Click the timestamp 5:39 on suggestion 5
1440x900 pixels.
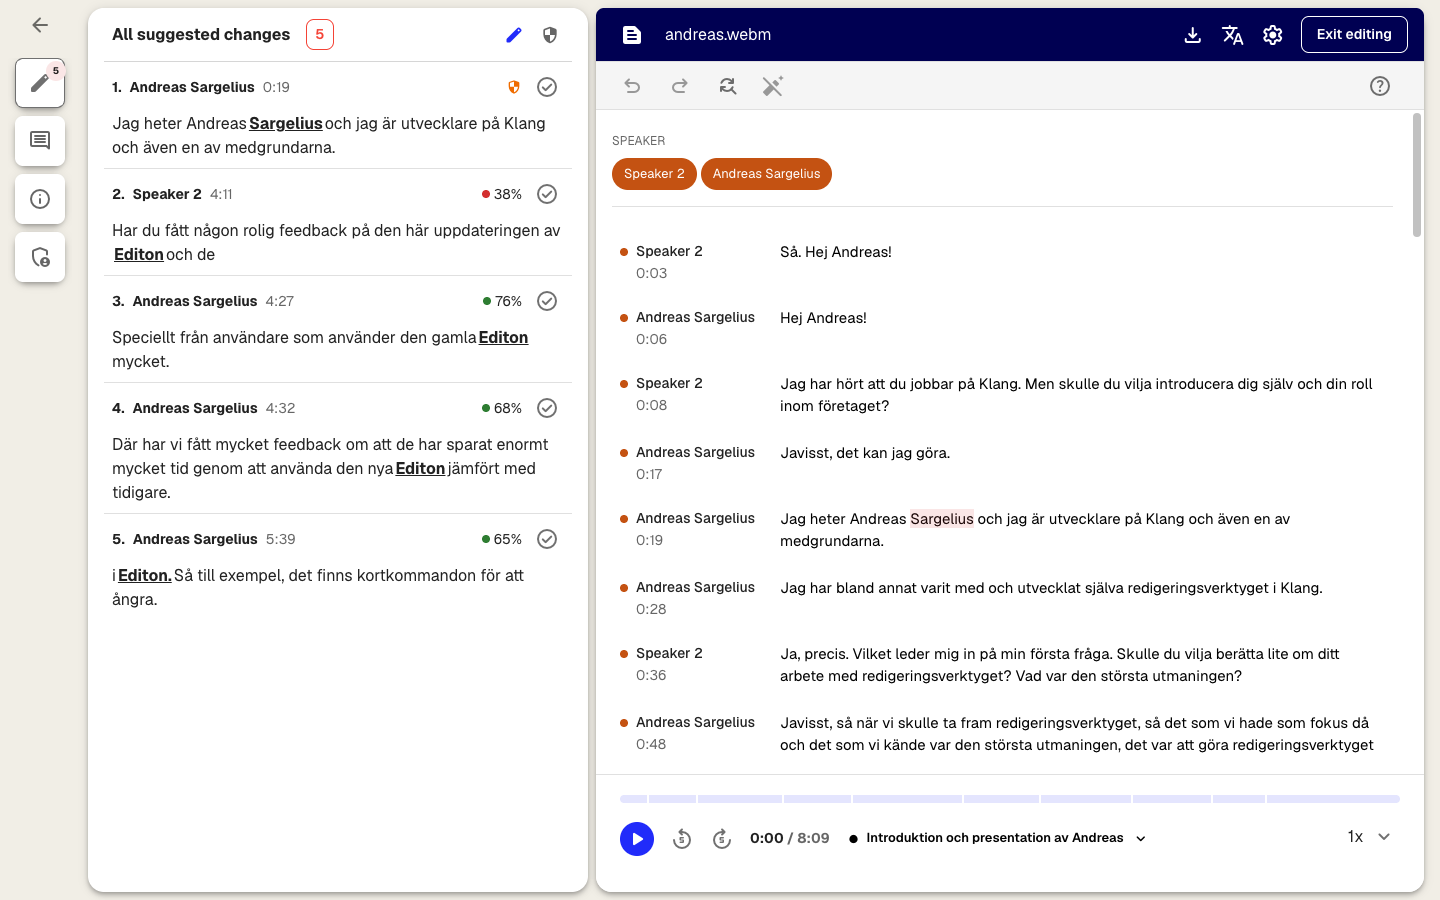click(280, 539)
